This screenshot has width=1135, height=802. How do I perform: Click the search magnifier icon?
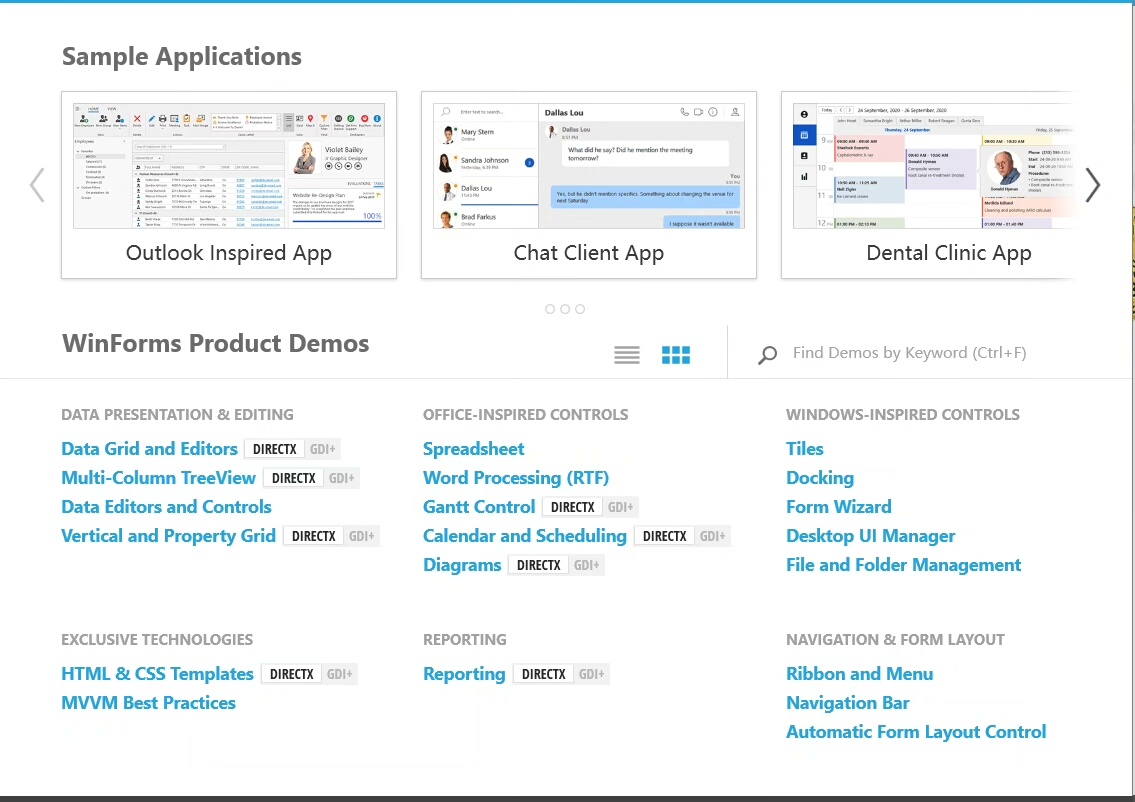(767, 355)
